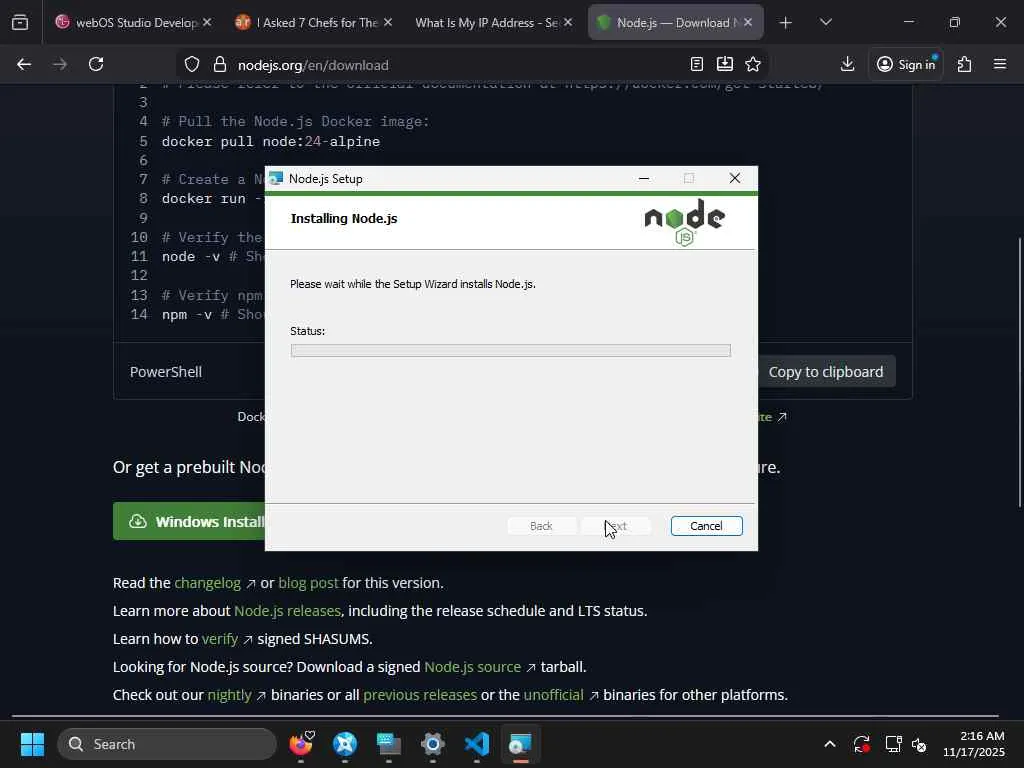This screenshot has height=768, width=1024.
Task: Click the muted volume tray icon
Action: (x=919, y=744)
